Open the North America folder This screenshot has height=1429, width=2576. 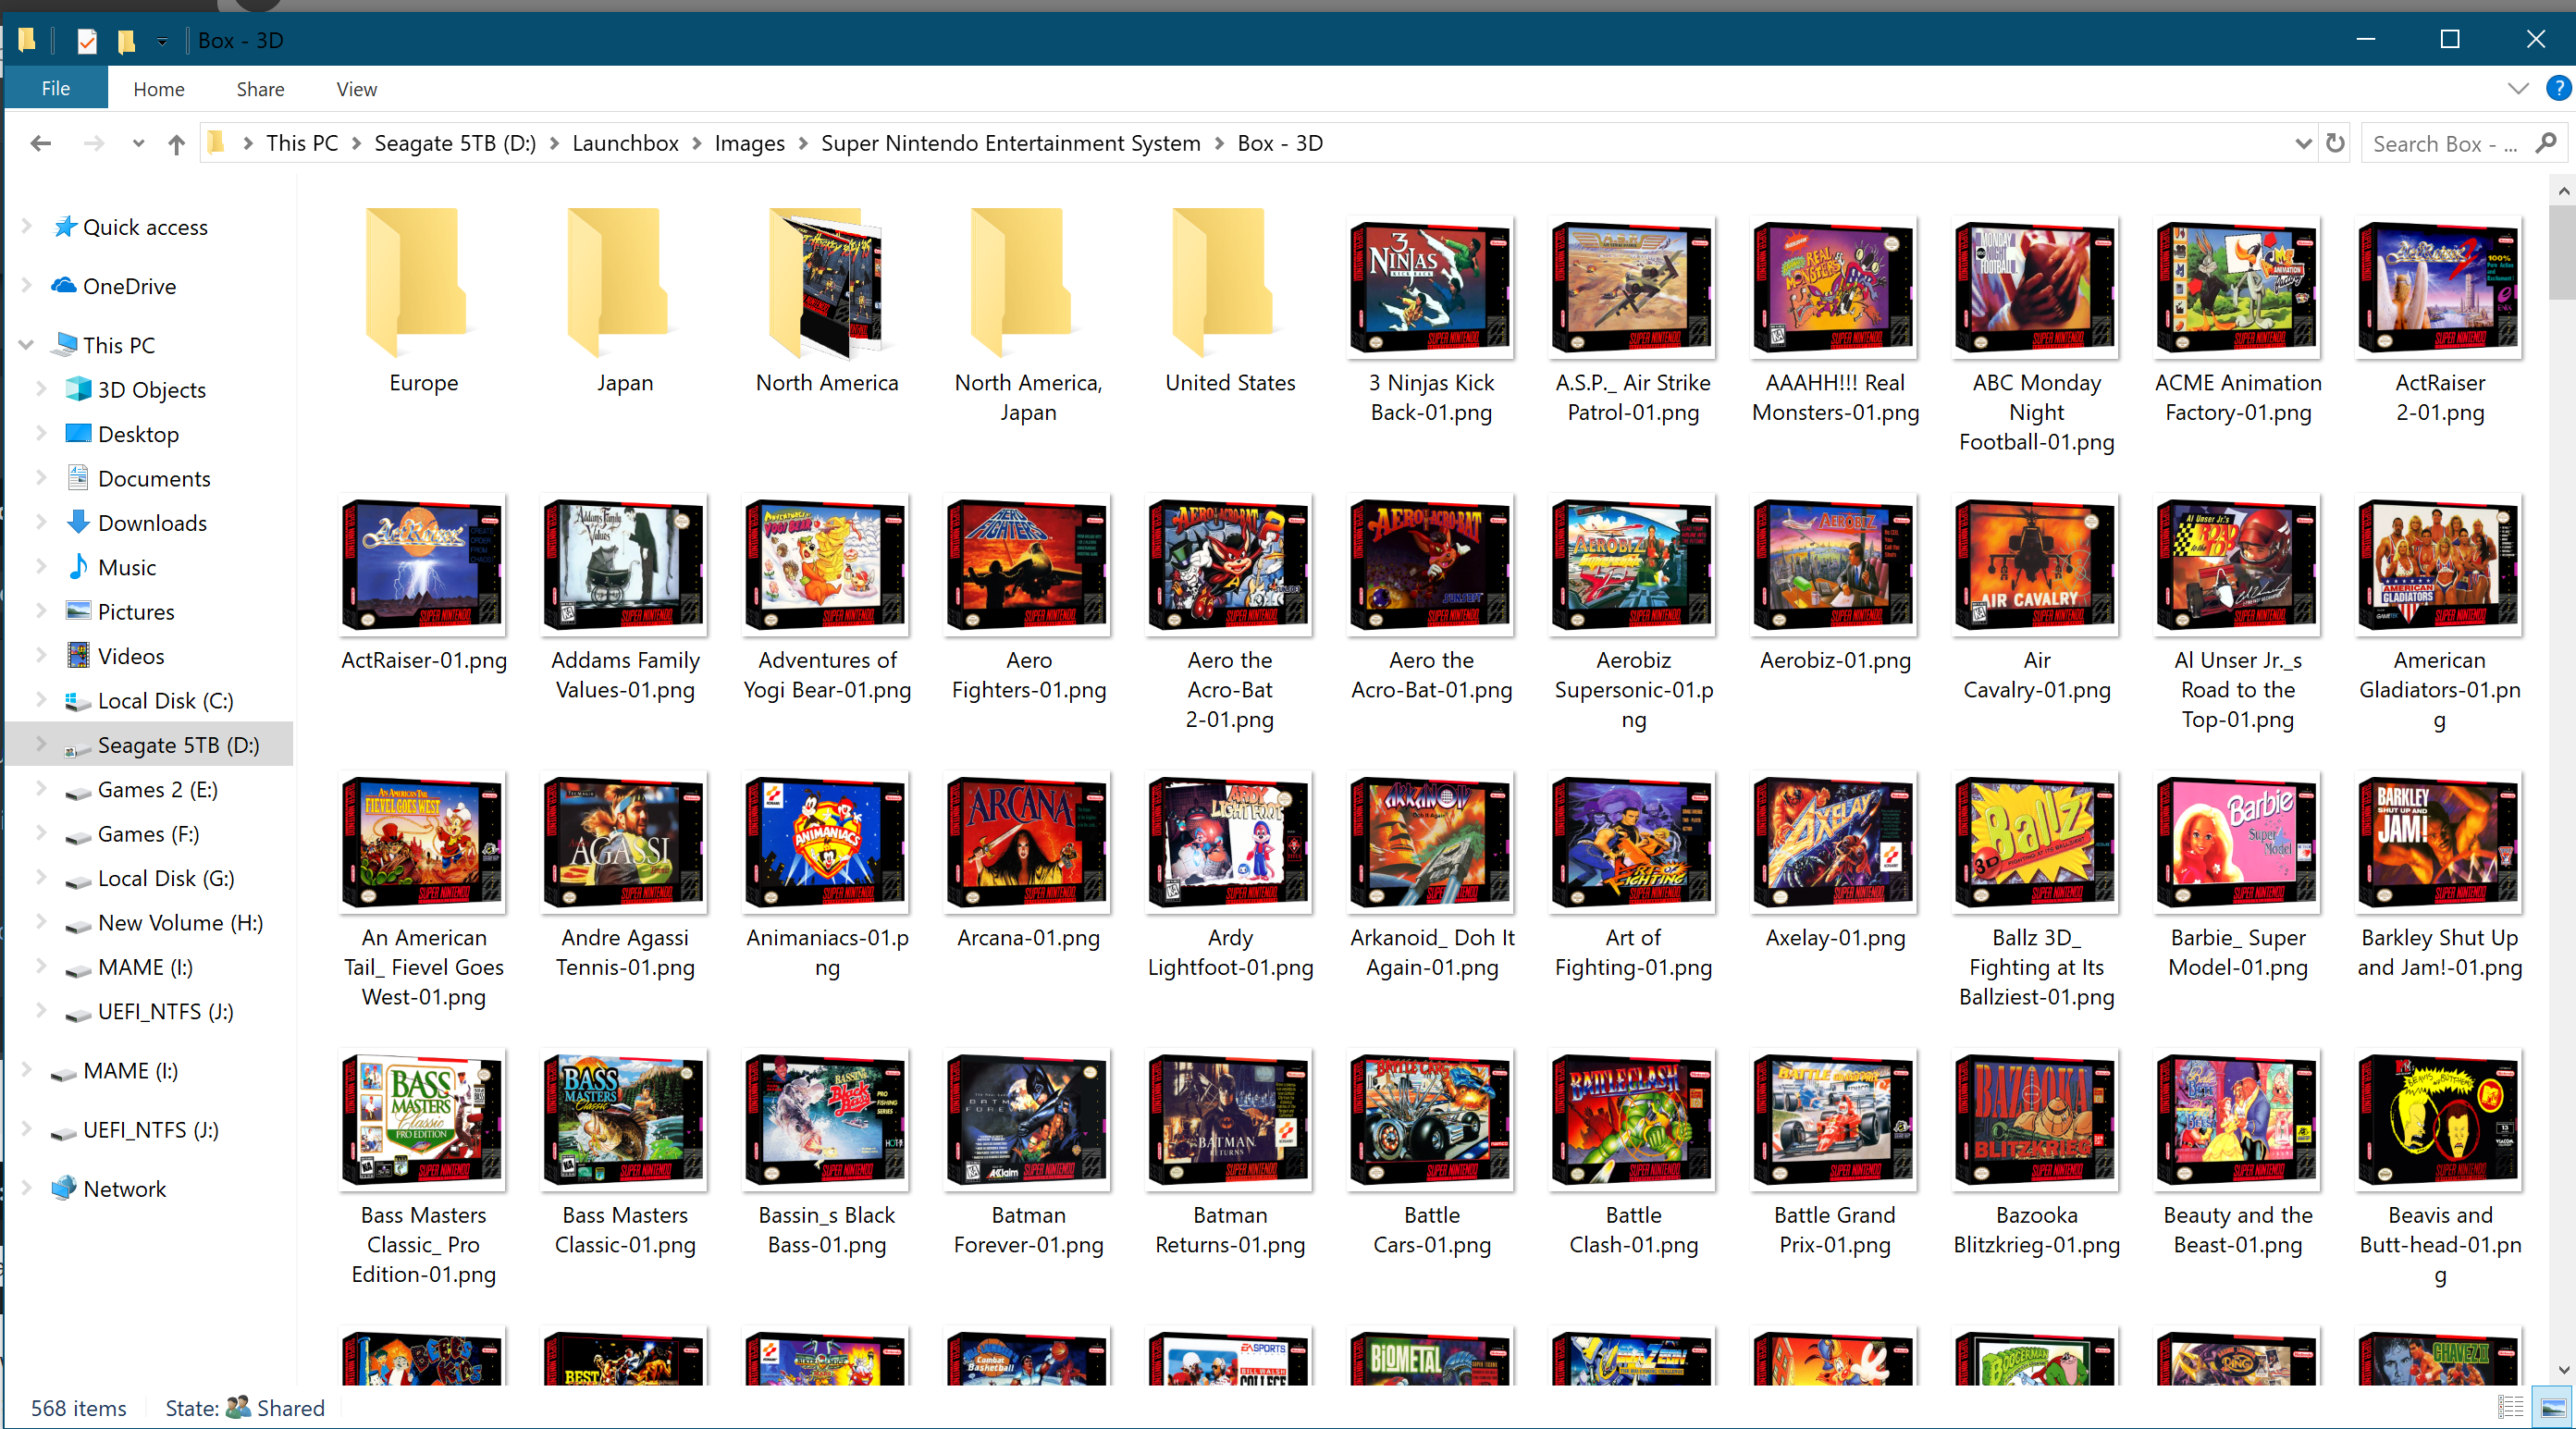pos(826,285)
